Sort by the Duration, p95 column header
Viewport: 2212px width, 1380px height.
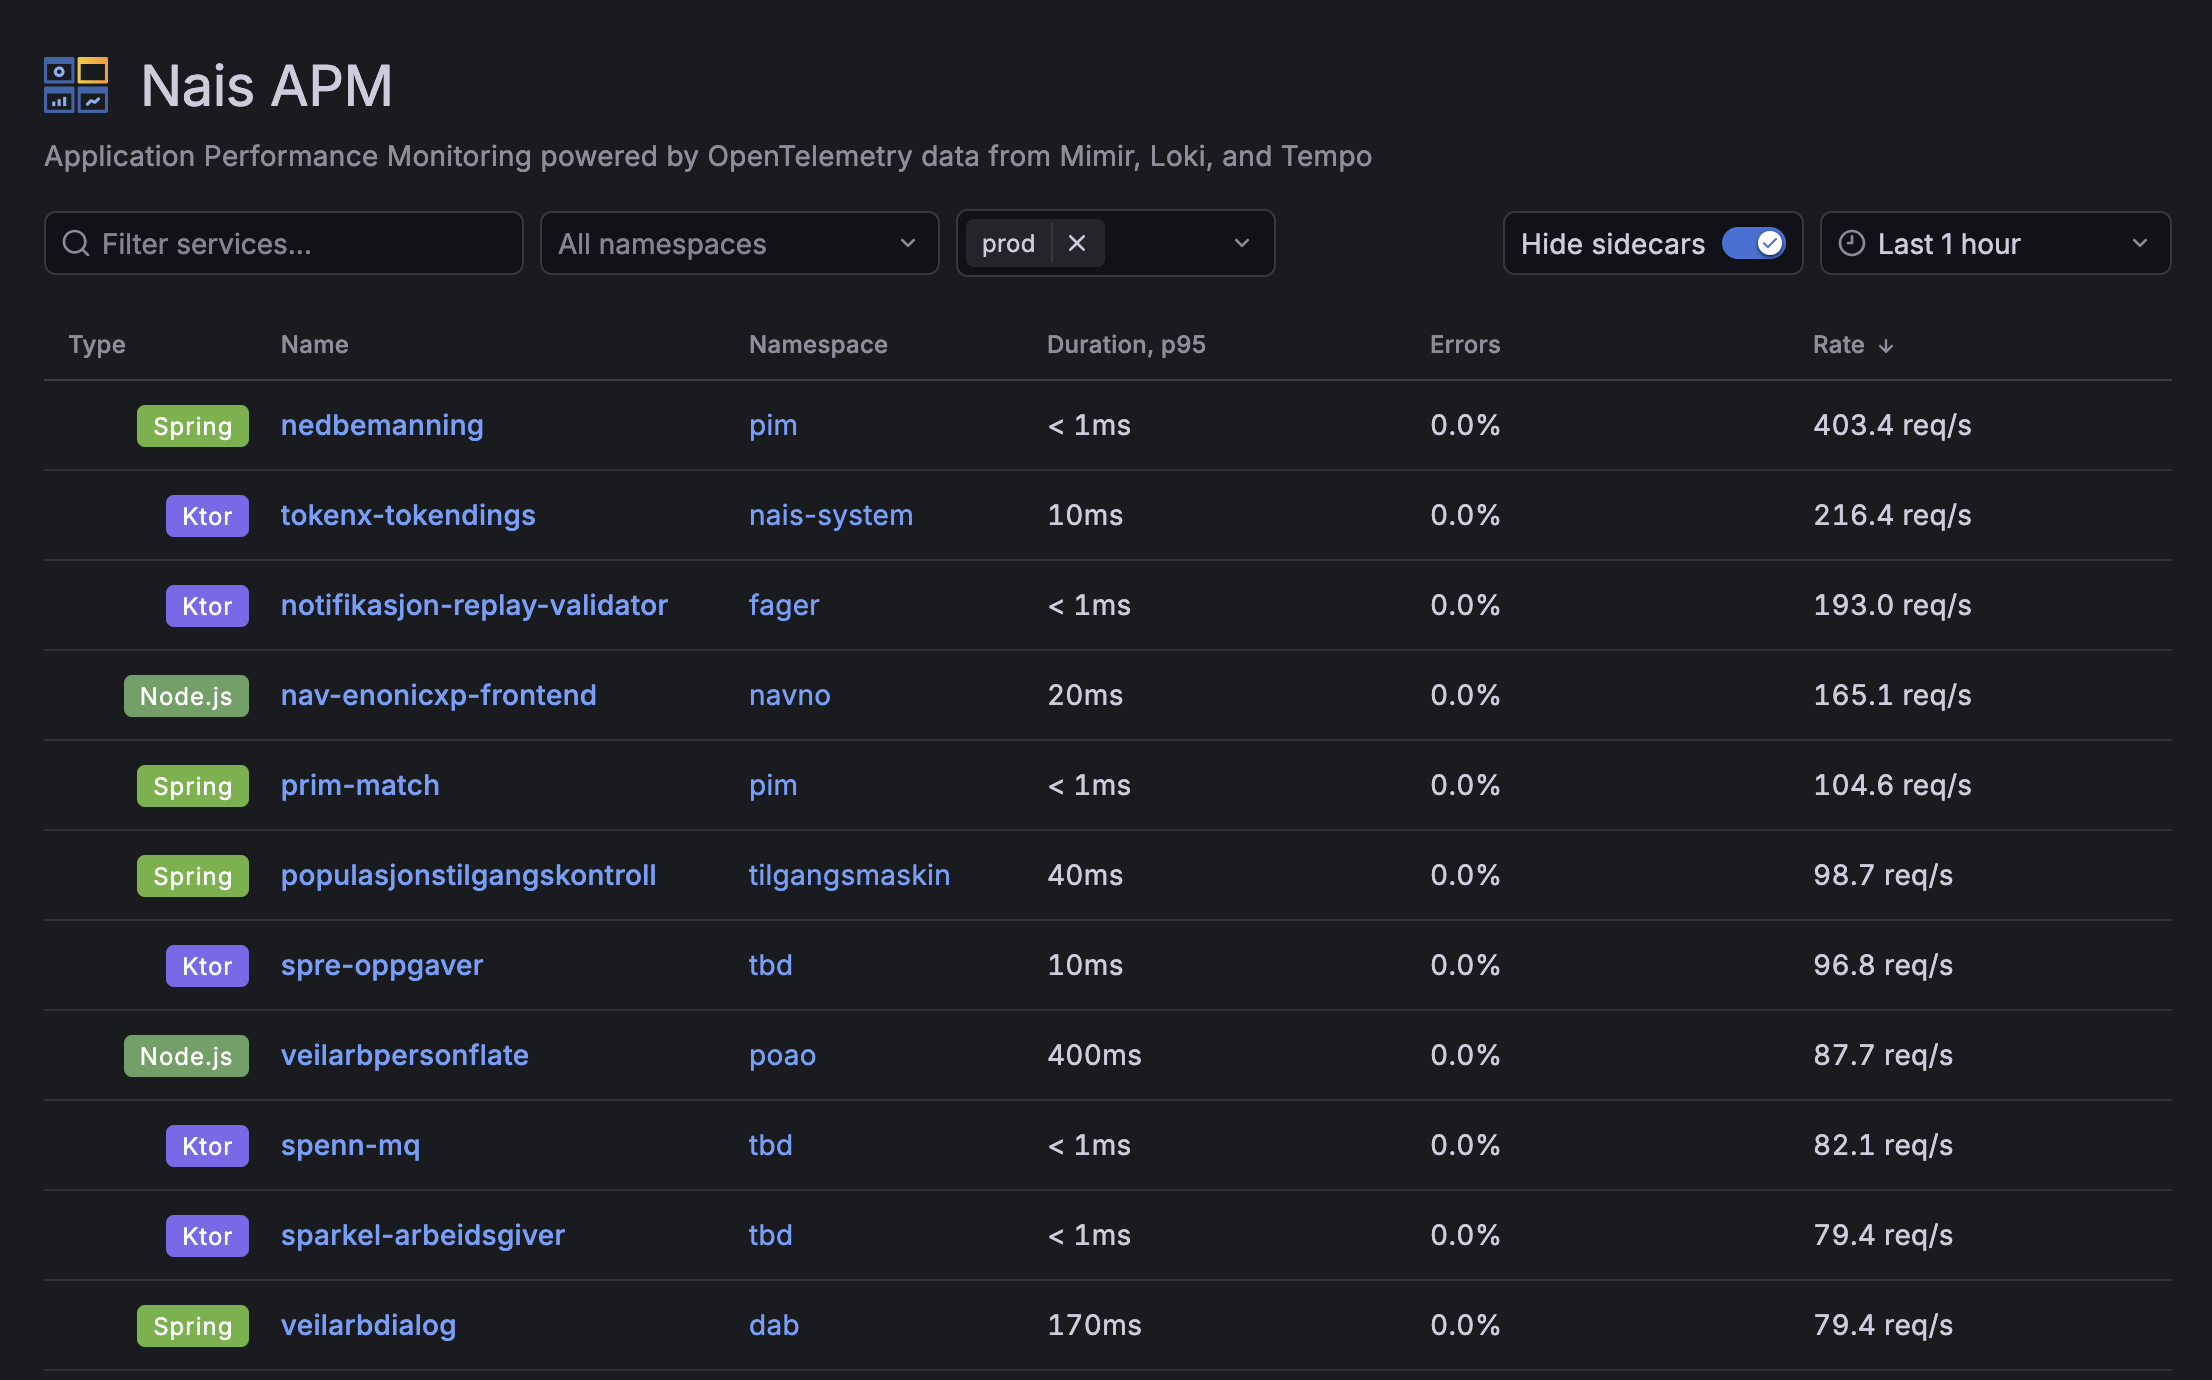[1126, 345]
